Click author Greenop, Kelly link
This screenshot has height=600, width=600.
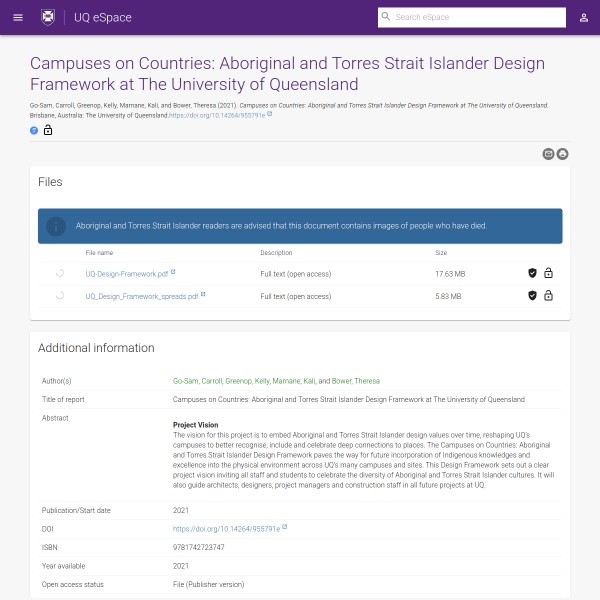coord(249,381)
